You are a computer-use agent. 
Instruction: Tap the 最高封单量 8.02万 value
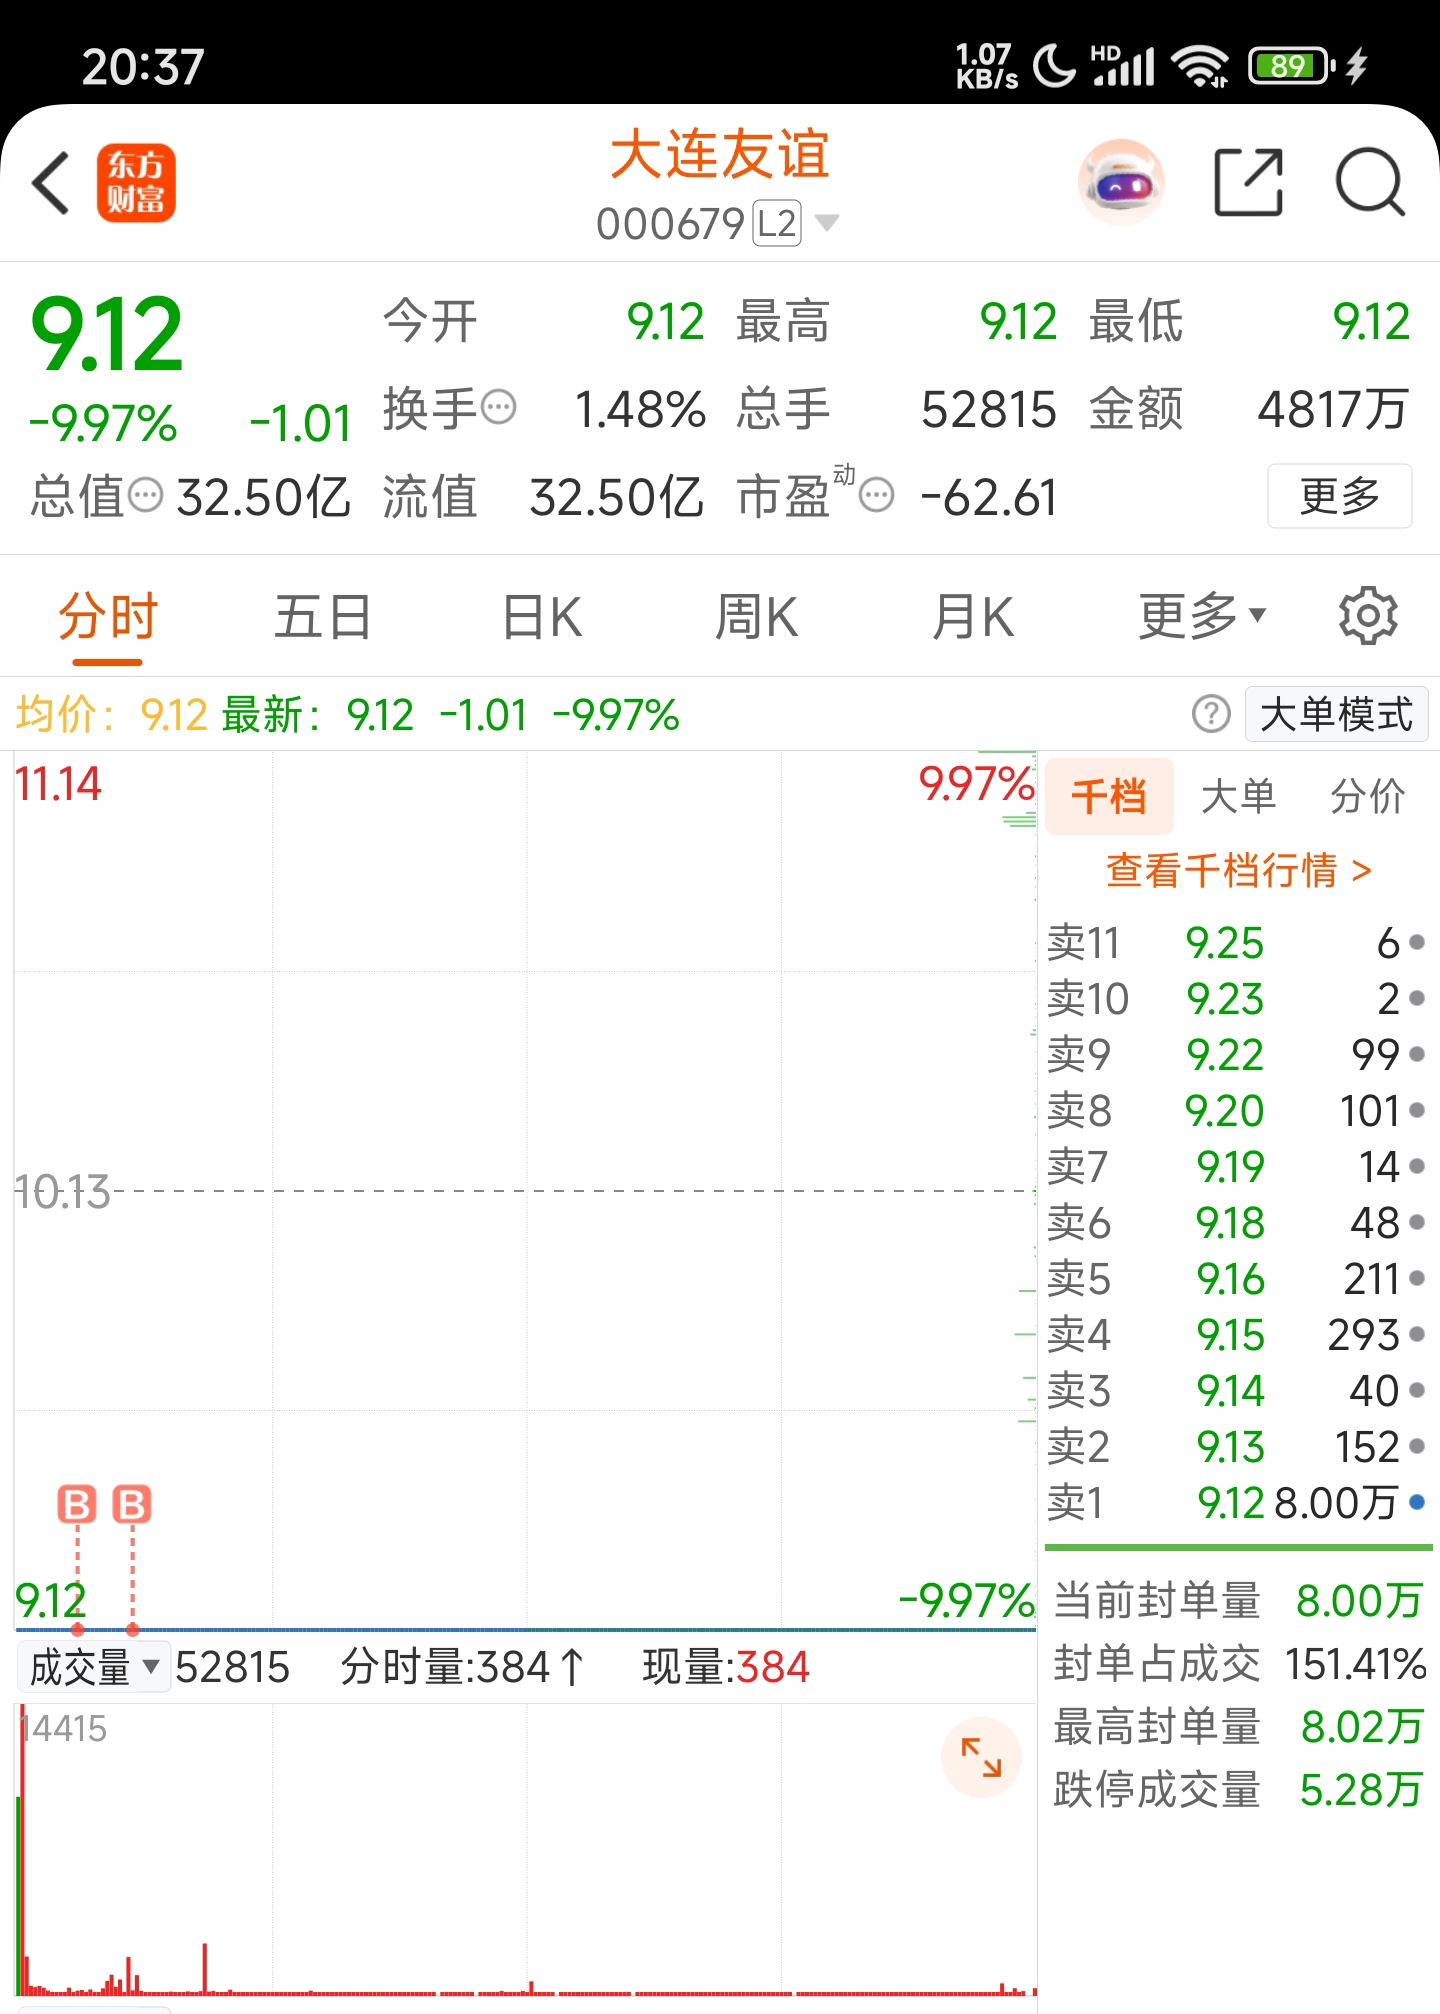coord(1362,1727)
